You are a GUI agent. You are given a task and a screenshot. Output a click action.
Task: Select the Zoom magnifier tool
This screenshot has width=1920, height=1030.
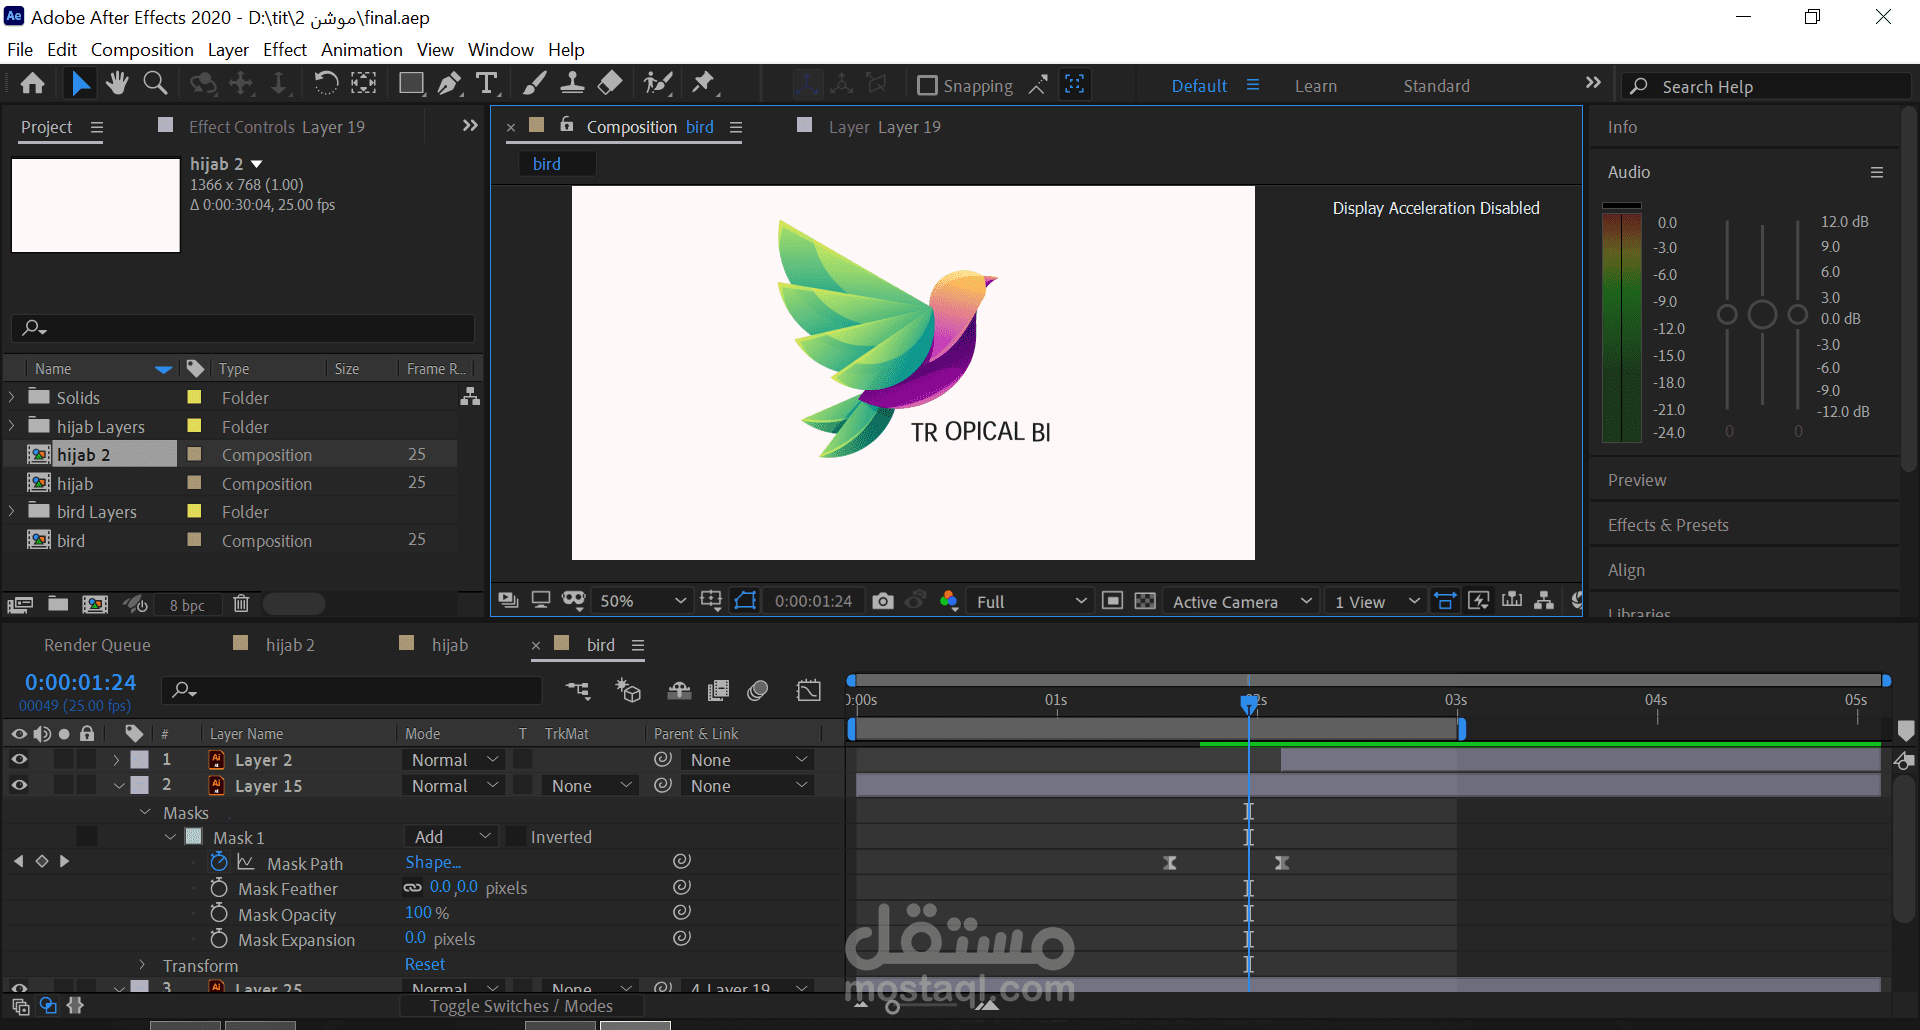pyautogui.click(x=155, y=84)
